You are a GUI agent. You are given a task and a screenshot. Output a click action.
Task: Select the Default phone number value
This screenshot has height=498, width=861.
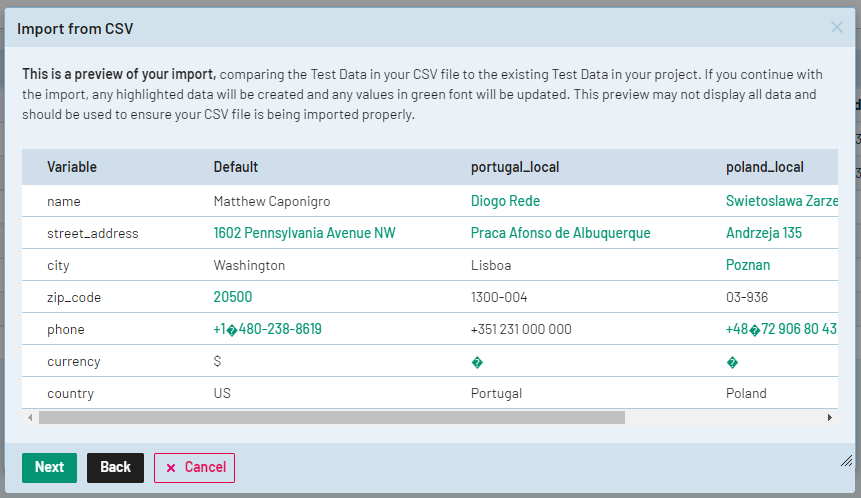point(267,329)
